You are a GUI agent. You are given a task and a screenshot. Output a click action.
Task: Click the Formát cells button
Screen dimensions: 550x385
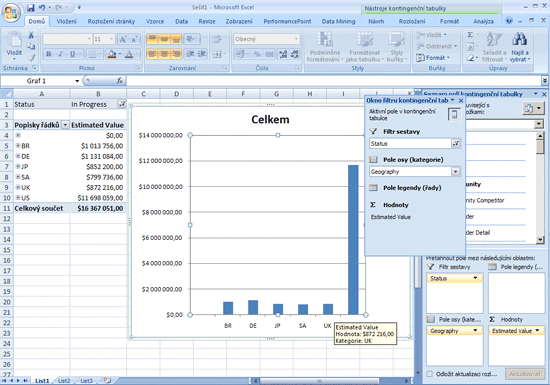pos(433,58)
